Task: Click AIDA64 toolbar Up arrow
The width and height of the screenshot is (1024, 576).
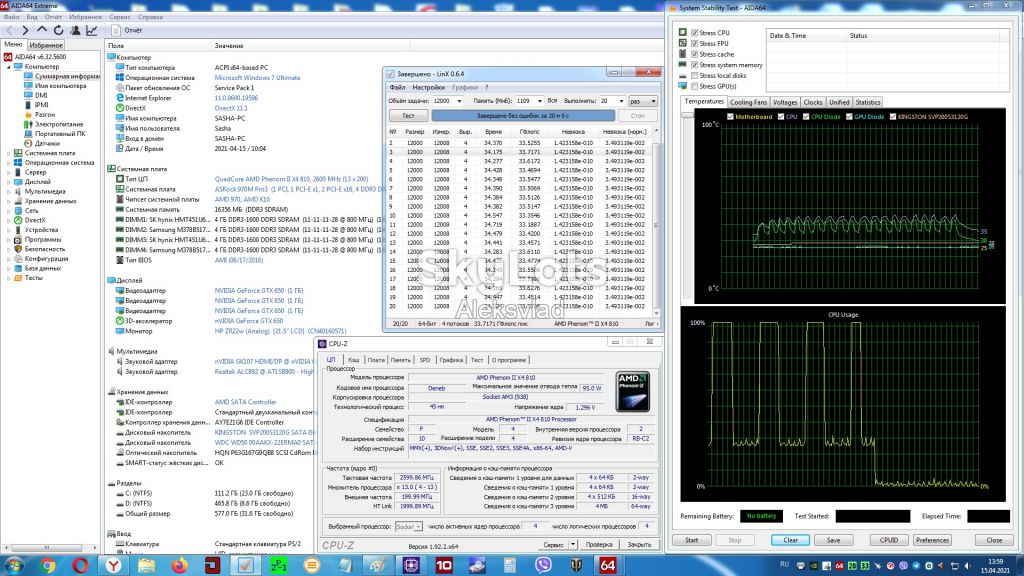Action: coord(42,30)
